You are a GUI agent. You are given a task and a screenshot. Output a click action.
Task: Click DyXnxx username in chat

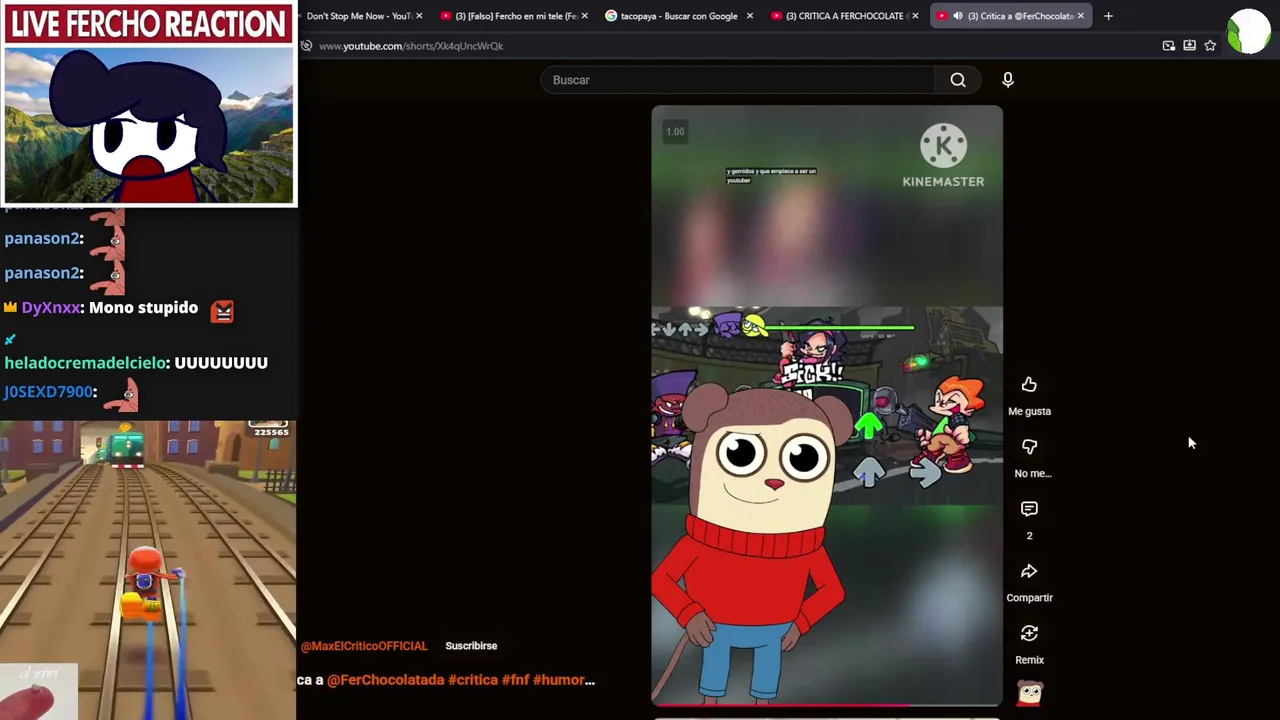(51, 308)
